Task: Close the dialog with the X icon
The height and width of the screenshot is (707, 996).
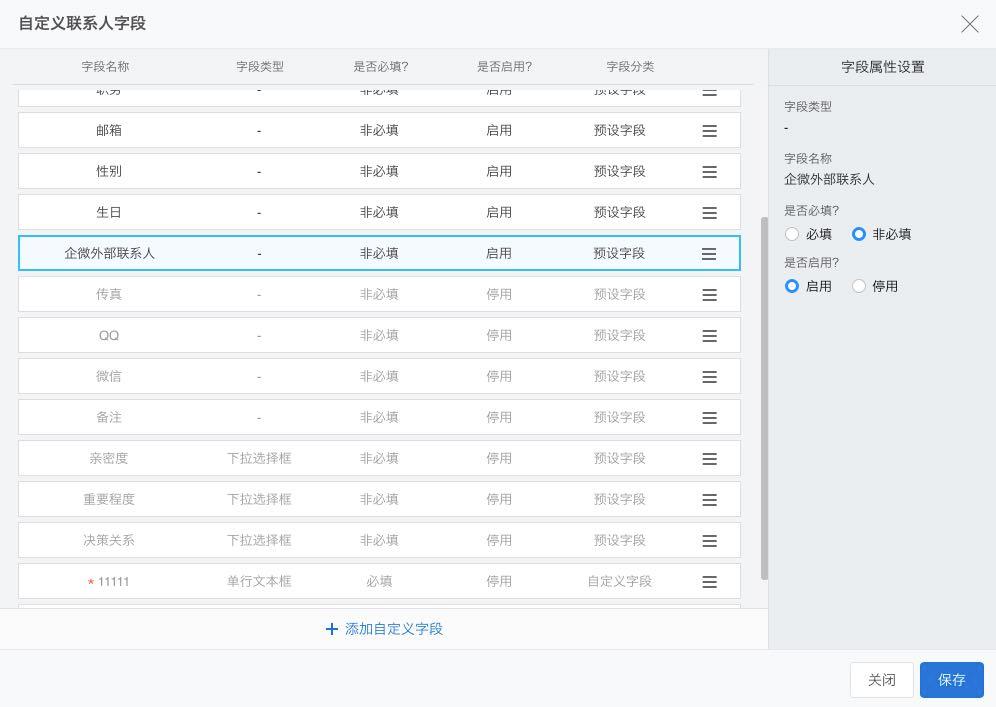Action: pyautogui.click(x=969, y=24)
